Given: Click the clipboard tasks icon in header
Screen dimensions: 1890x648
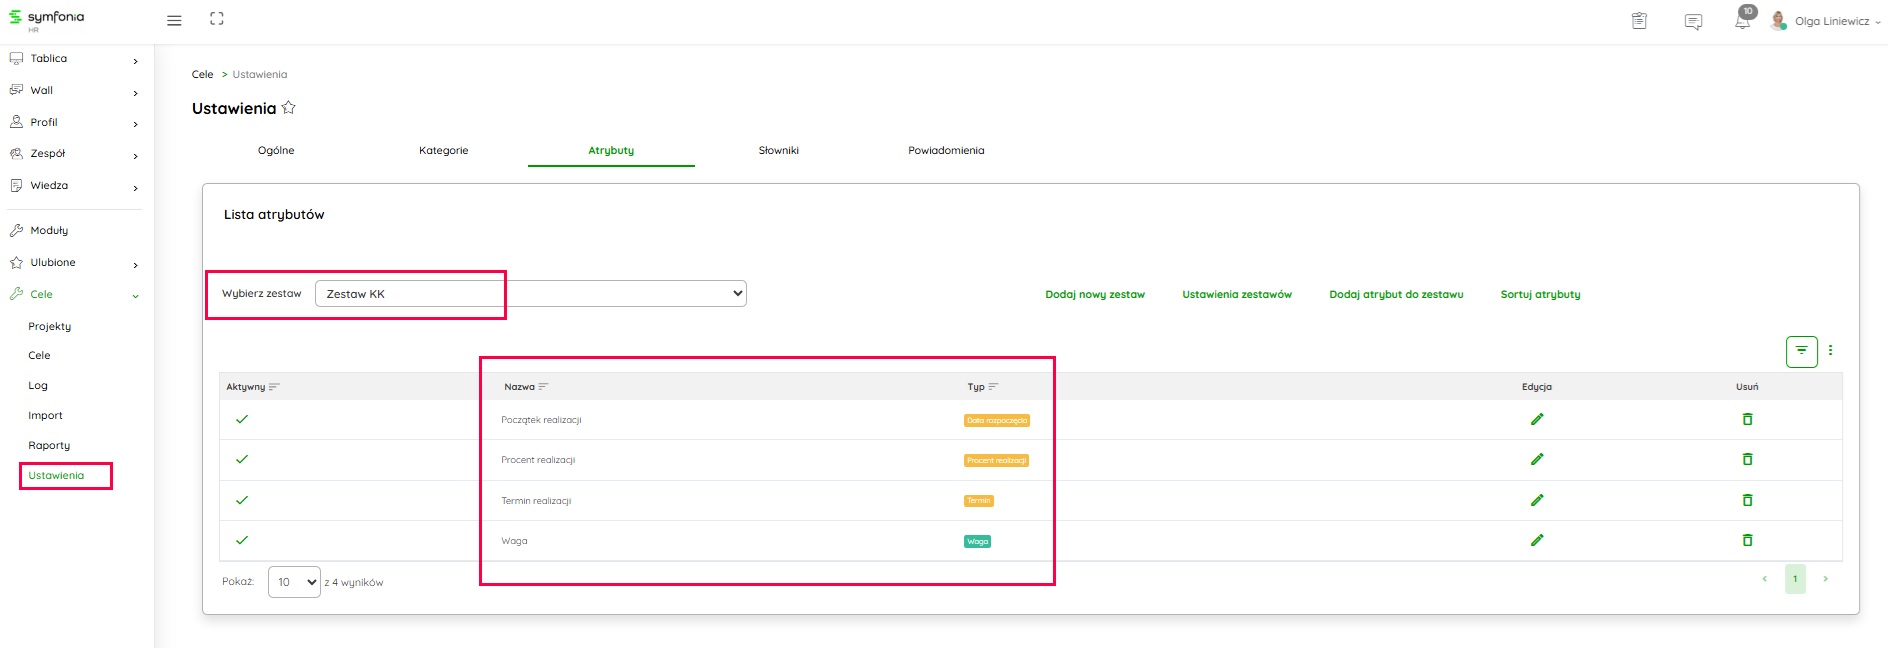Looking at the screenshot, I should pos(1639,21).
